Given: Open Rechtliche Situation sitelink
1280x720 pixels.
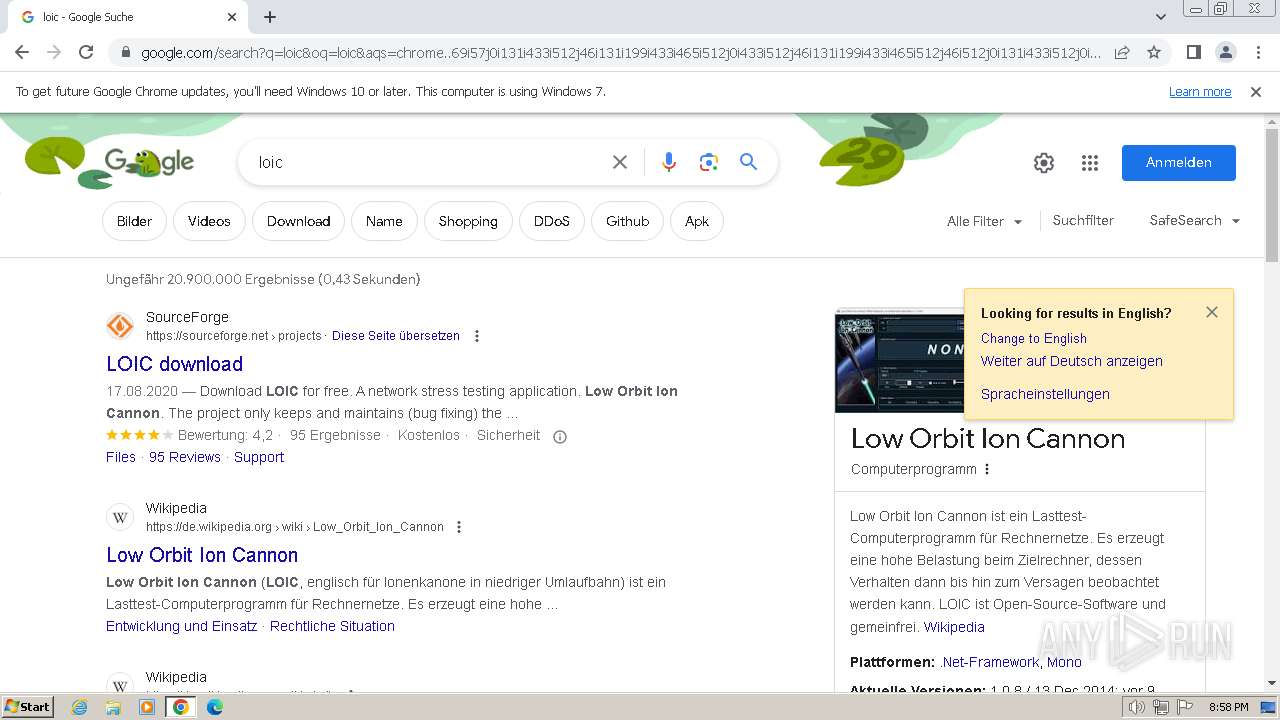Looking at the screenshot, I should pos(332,626).
